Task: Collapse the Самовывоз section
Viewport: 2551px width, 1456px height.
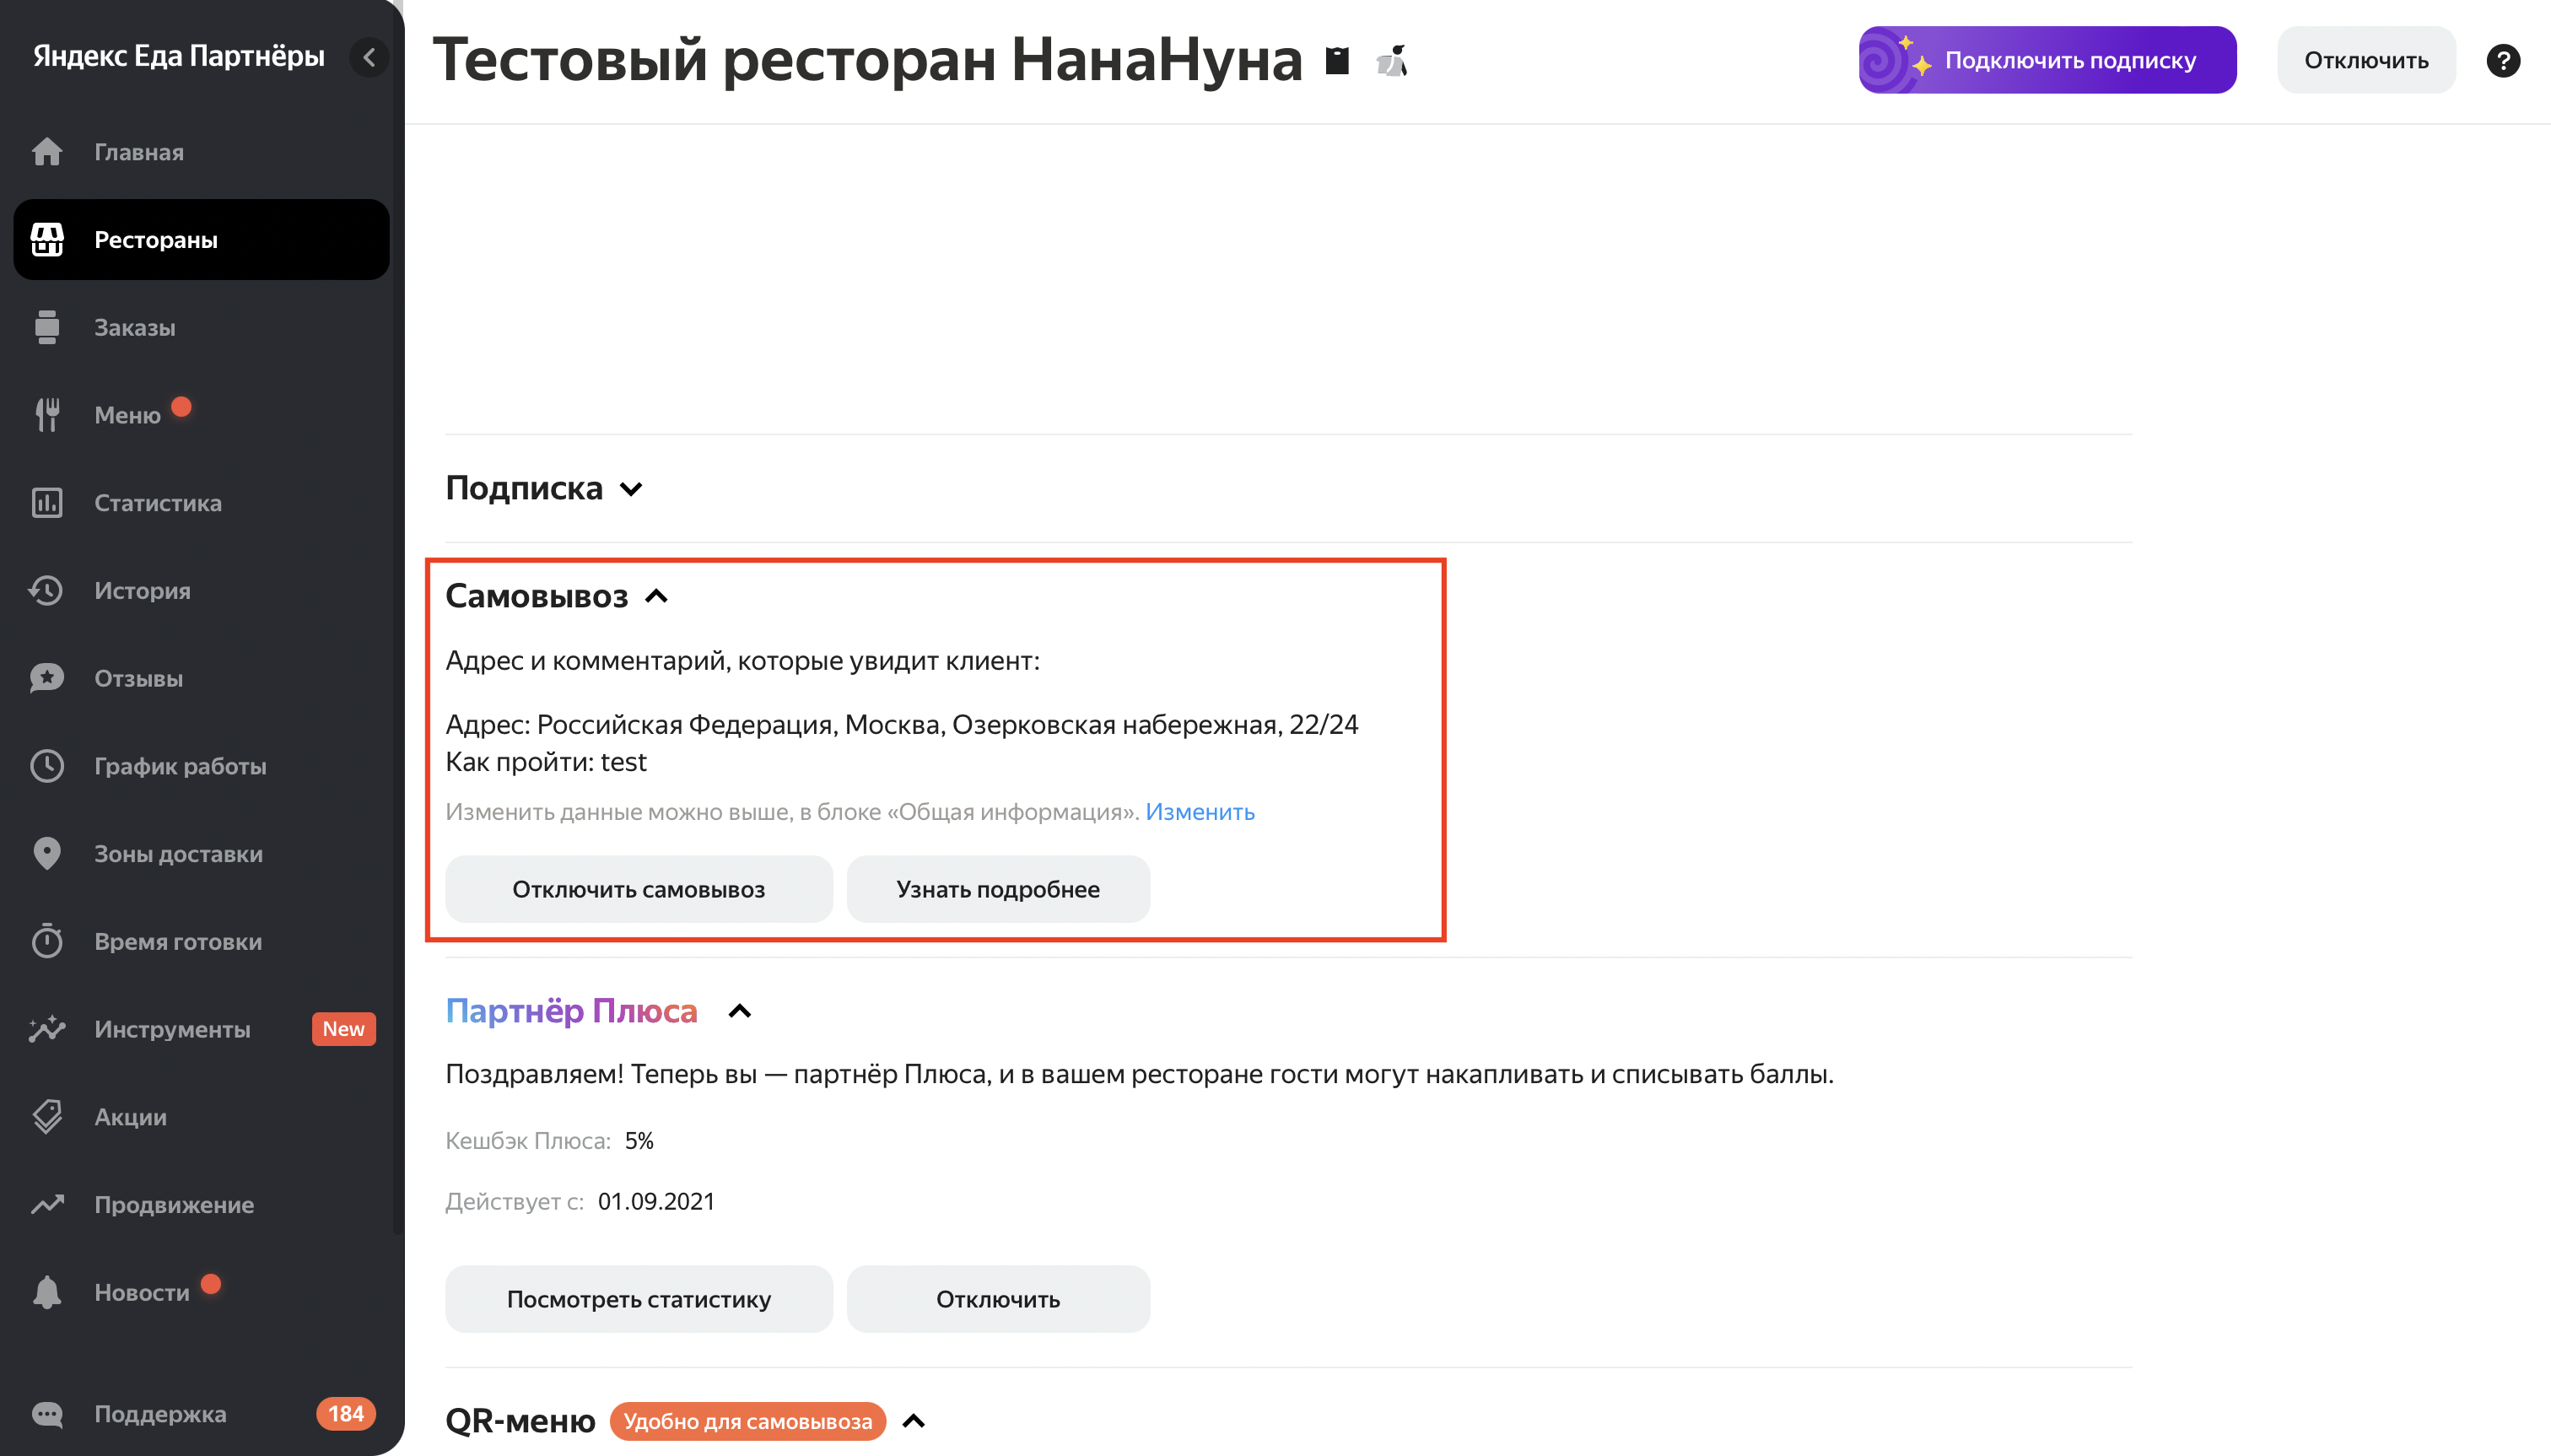Action: pyautogui.click(x=656, y=596)
